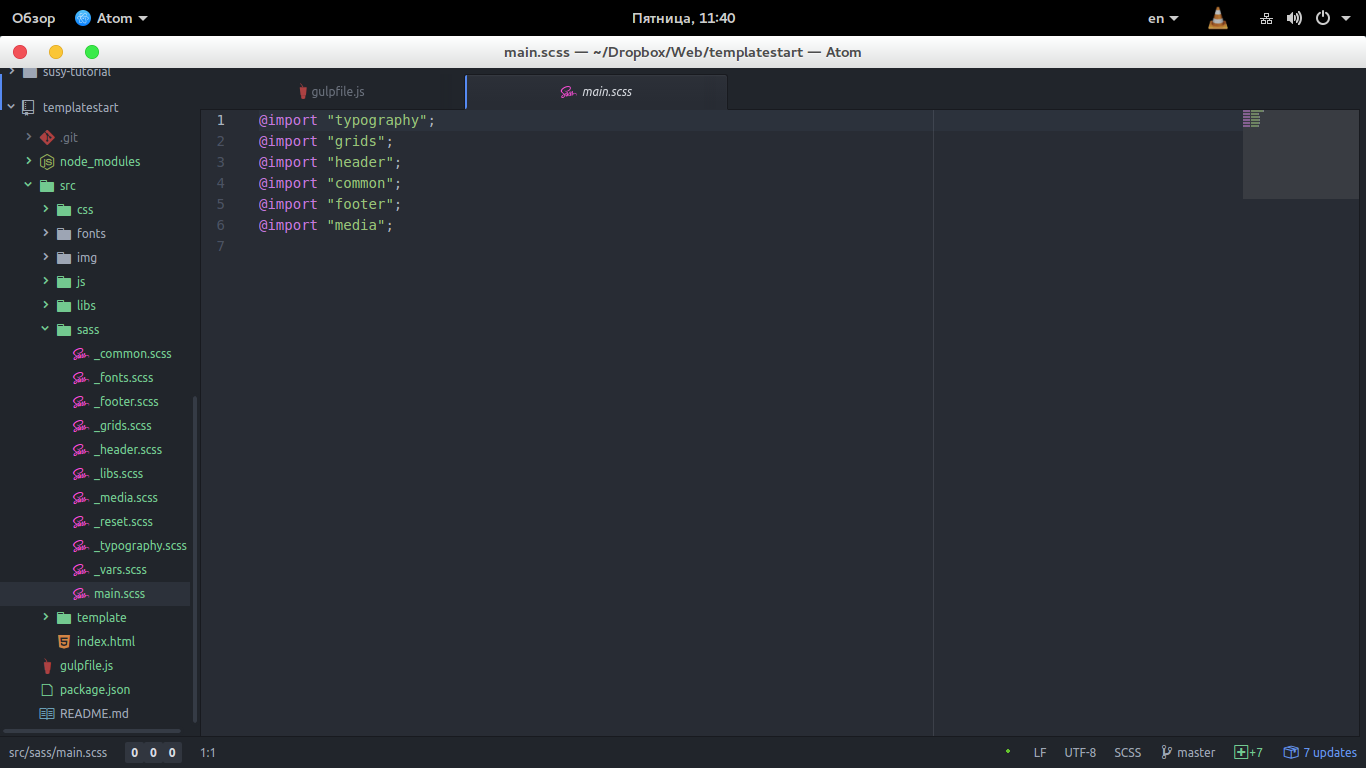This screenshot has width=1366, height=768.
Task: Click the Sass icon beside _libs.scss
Action: (80, 474)
